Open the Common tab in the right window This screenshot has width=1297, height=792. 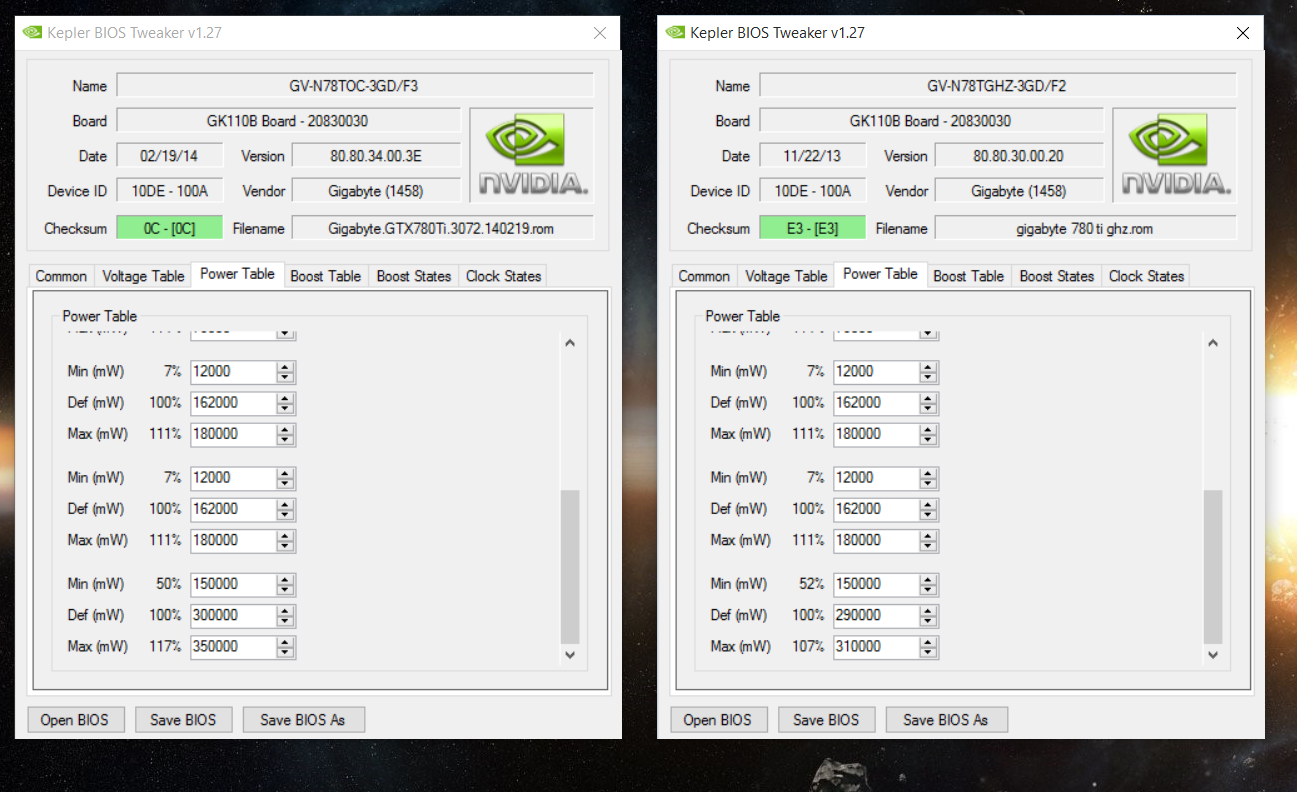704,276
